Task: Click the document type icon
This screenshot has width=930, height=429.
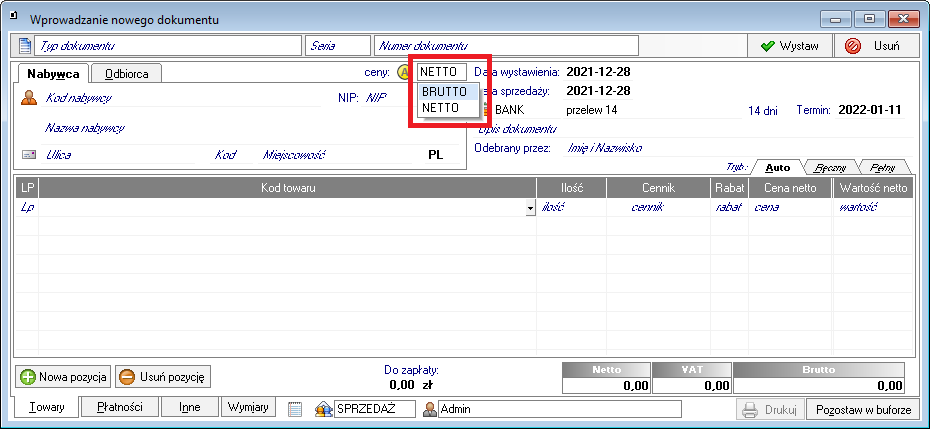Action: coord(25,46)
